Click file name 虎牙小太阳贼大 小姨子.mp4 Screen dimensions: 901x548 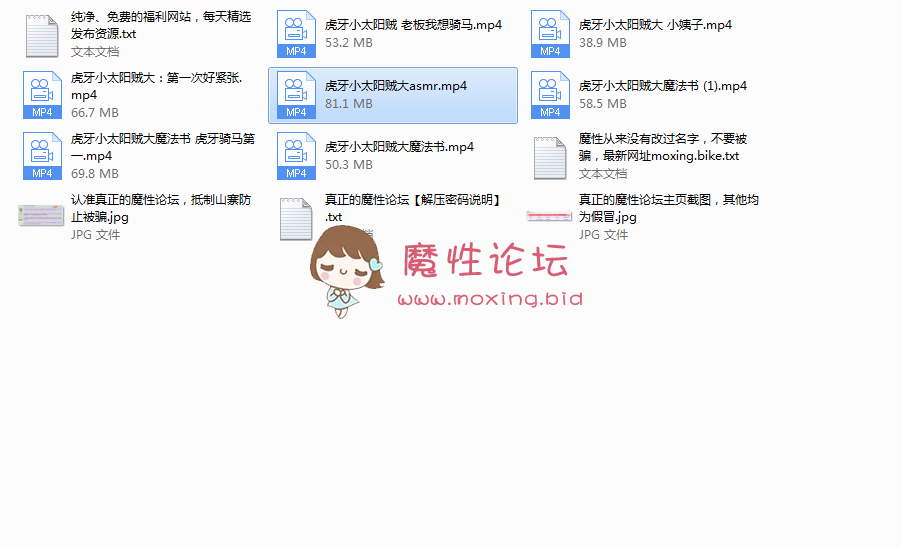655,25
